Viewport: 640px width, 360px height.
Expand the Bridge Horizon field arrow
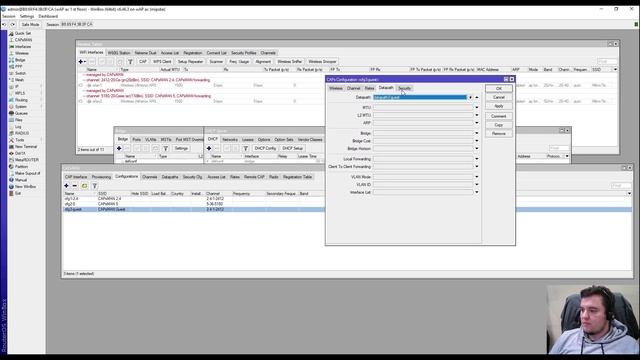click(477, 149)
